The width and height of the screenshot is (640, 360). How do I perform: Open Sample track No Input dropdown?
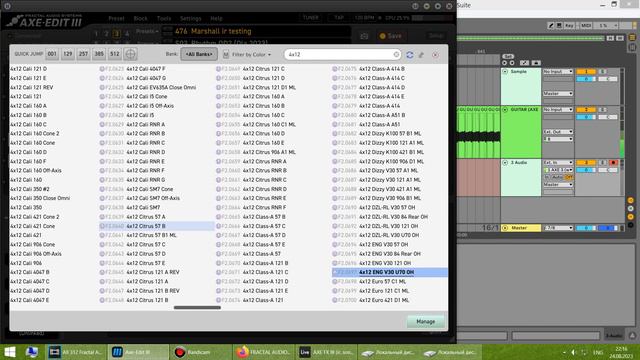click(558, 71)
